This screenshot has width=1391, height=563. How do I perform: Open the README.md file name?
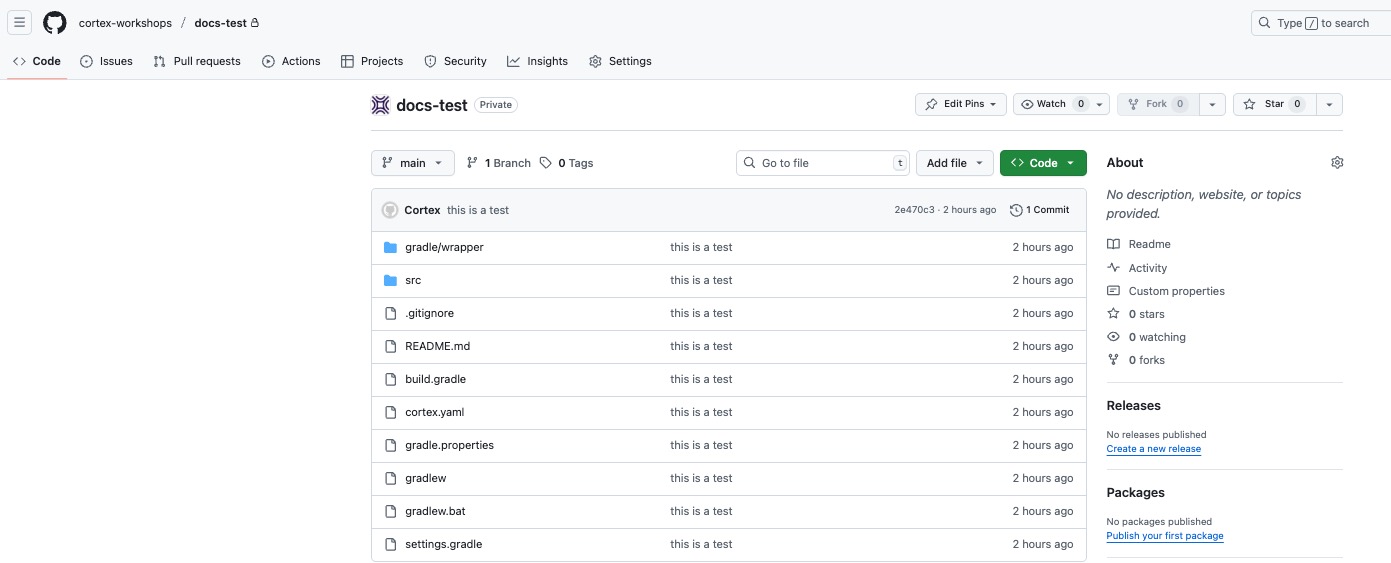(x=437, y=346)
